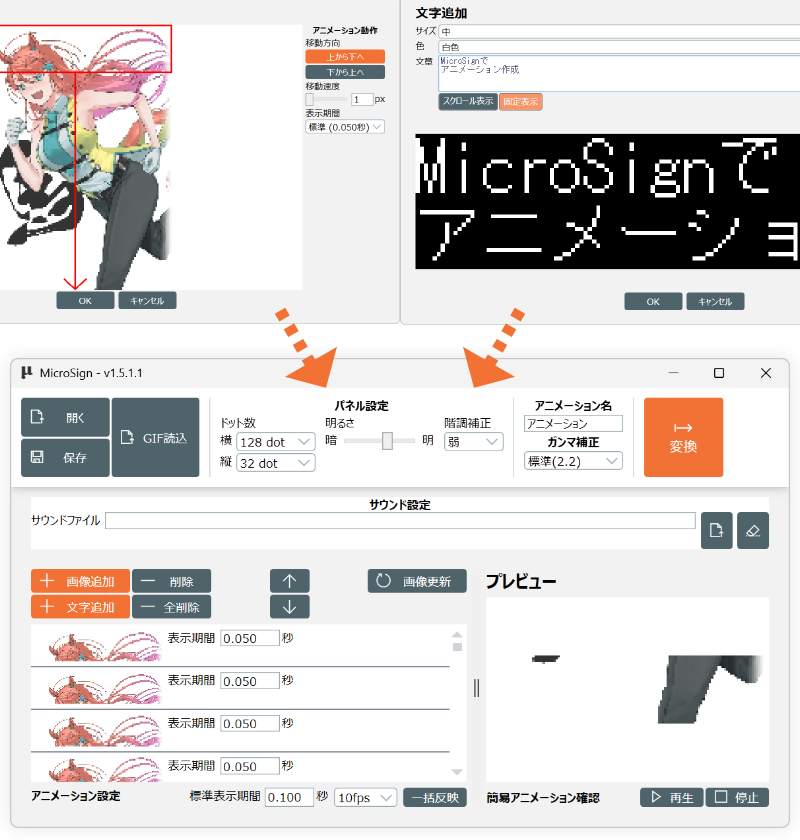Select the second frame thumbnail in the list
Image resolution: width=800 pixels, height=840 pixels.
pyautogui.click(x=105, y=689)
